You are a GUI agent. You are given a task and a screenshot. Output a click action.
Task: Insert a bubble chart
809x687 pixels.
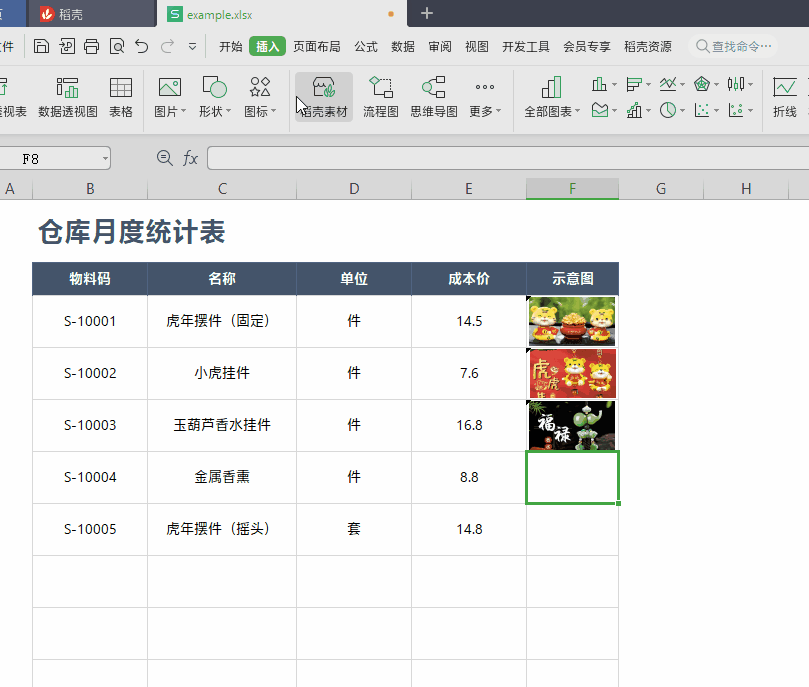[x=736, y=110]
